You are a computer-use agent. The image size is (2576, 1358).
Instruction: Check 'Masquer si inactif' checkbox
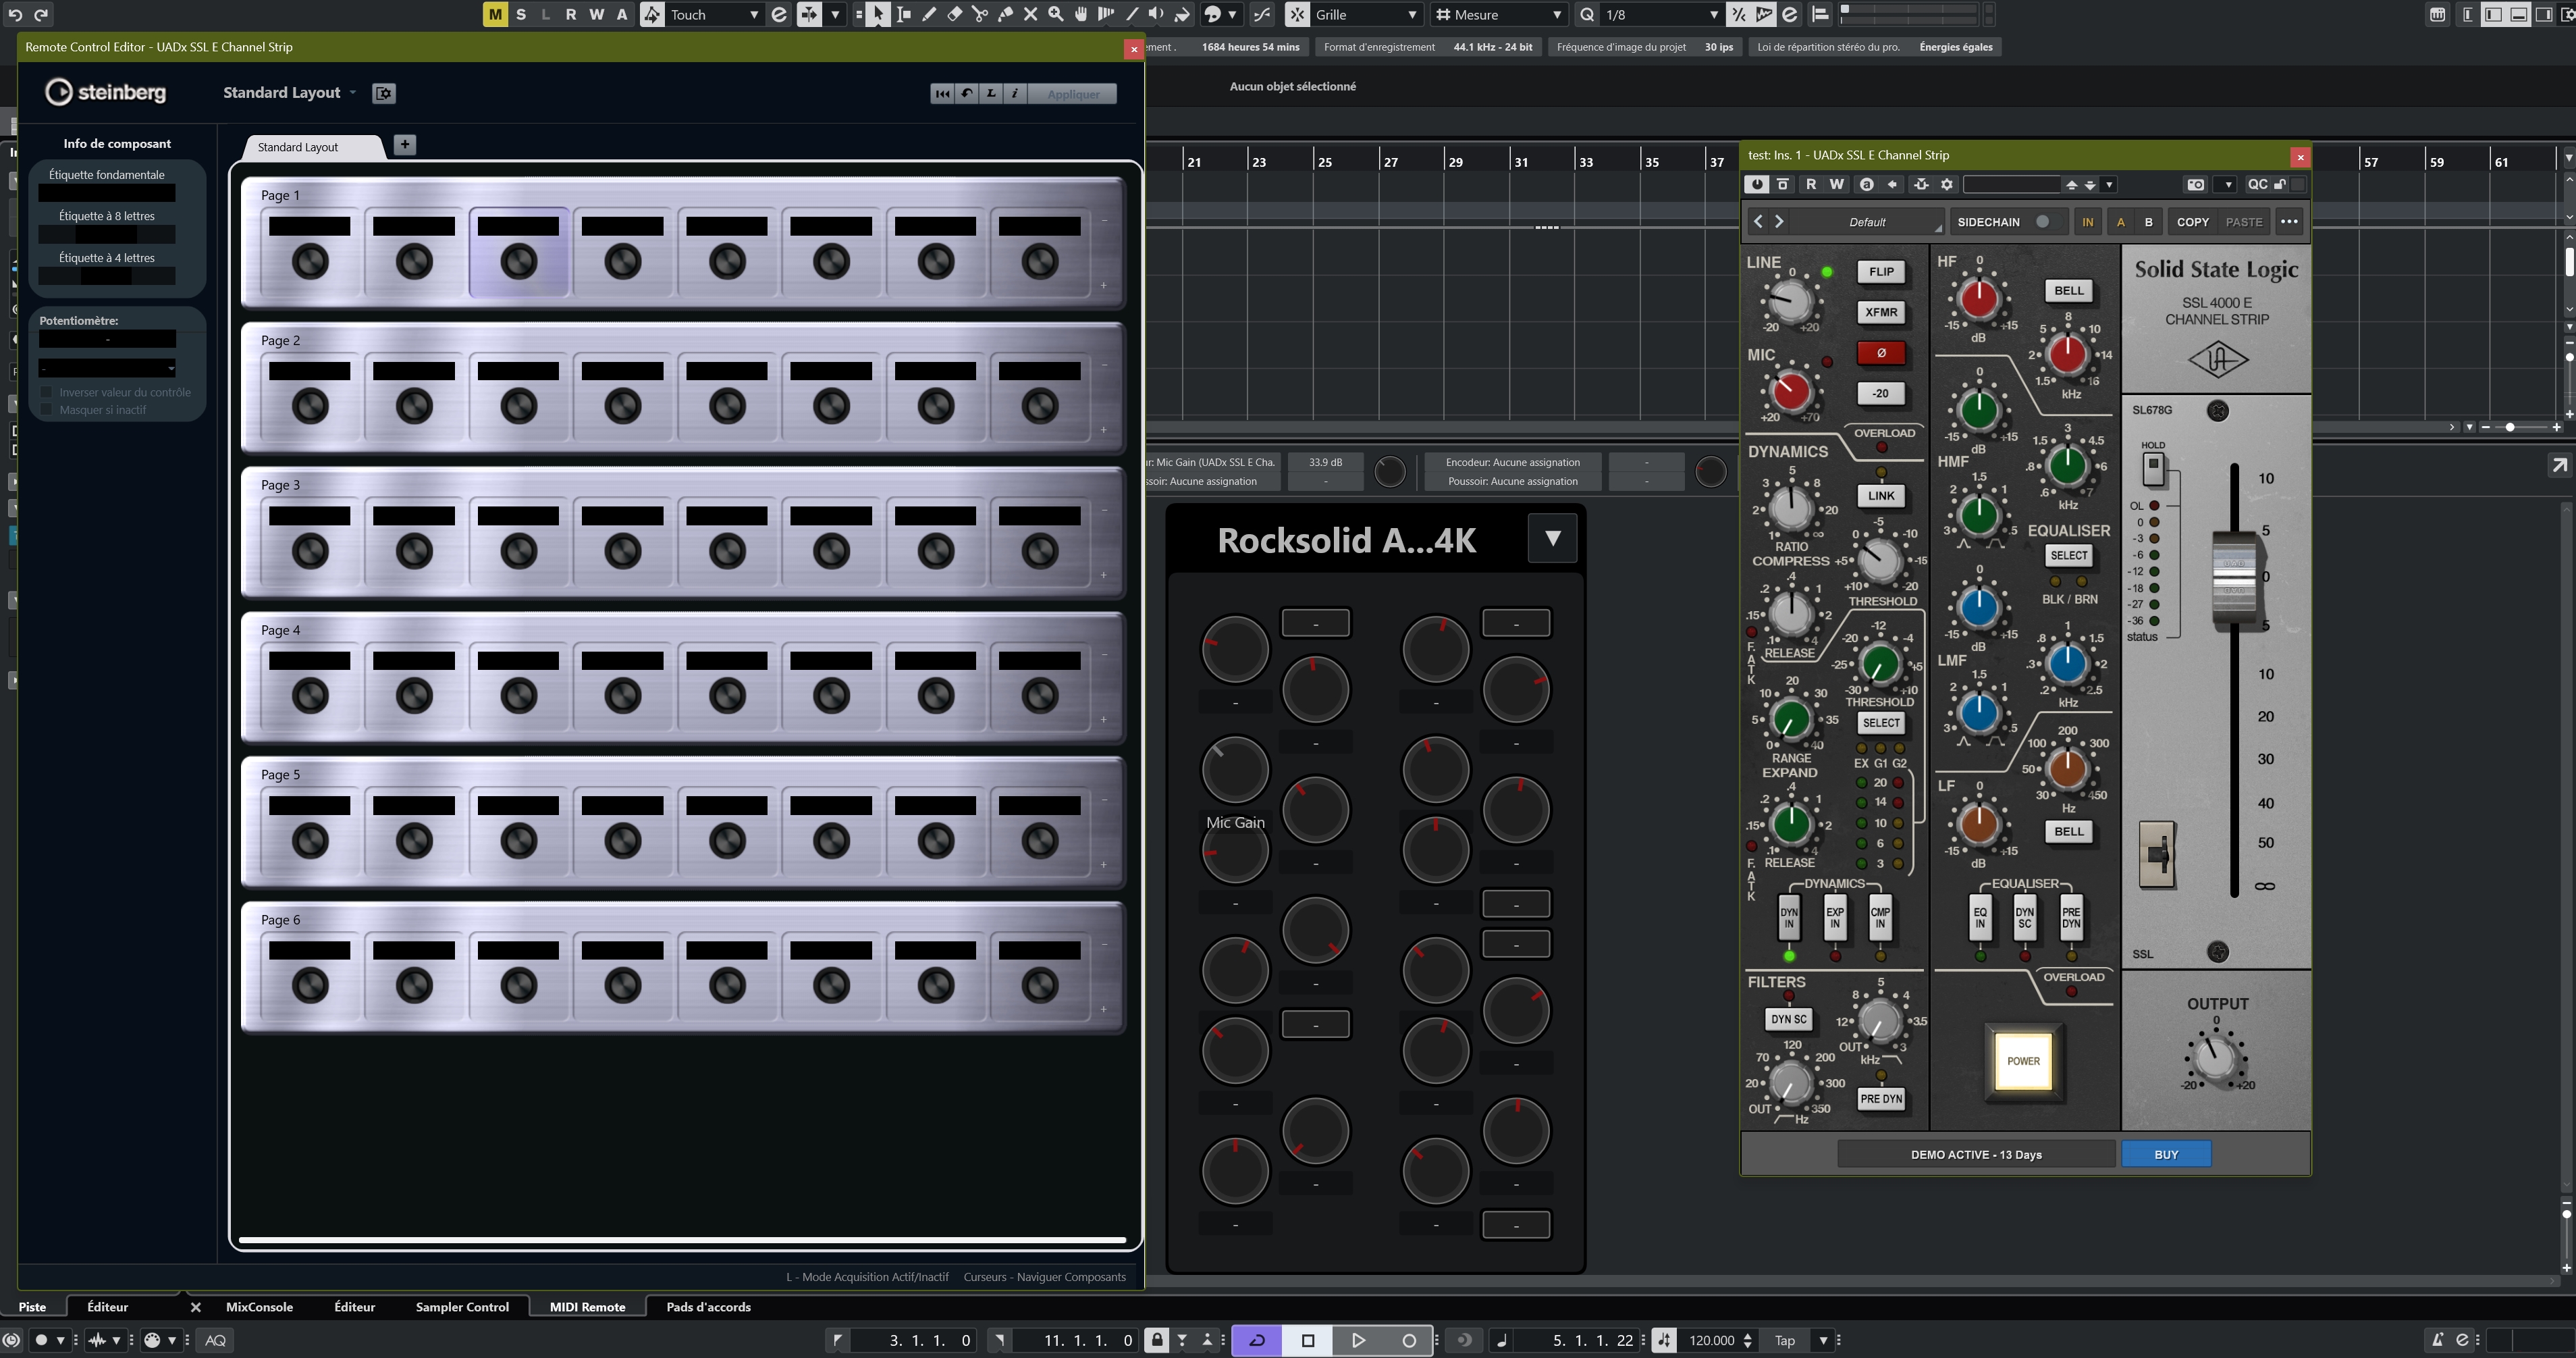pyautogui.click(x=46, y=410)
